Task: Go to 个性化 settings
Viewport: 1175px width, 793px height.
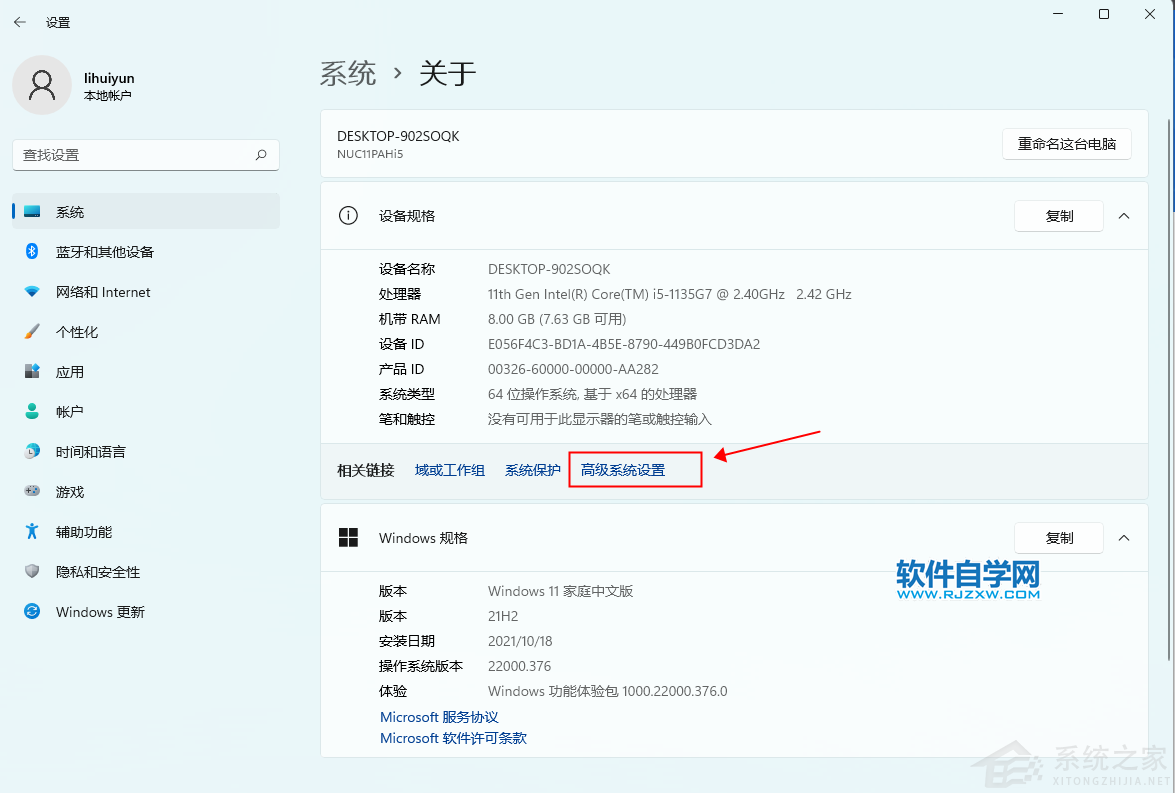Action: 146,332
